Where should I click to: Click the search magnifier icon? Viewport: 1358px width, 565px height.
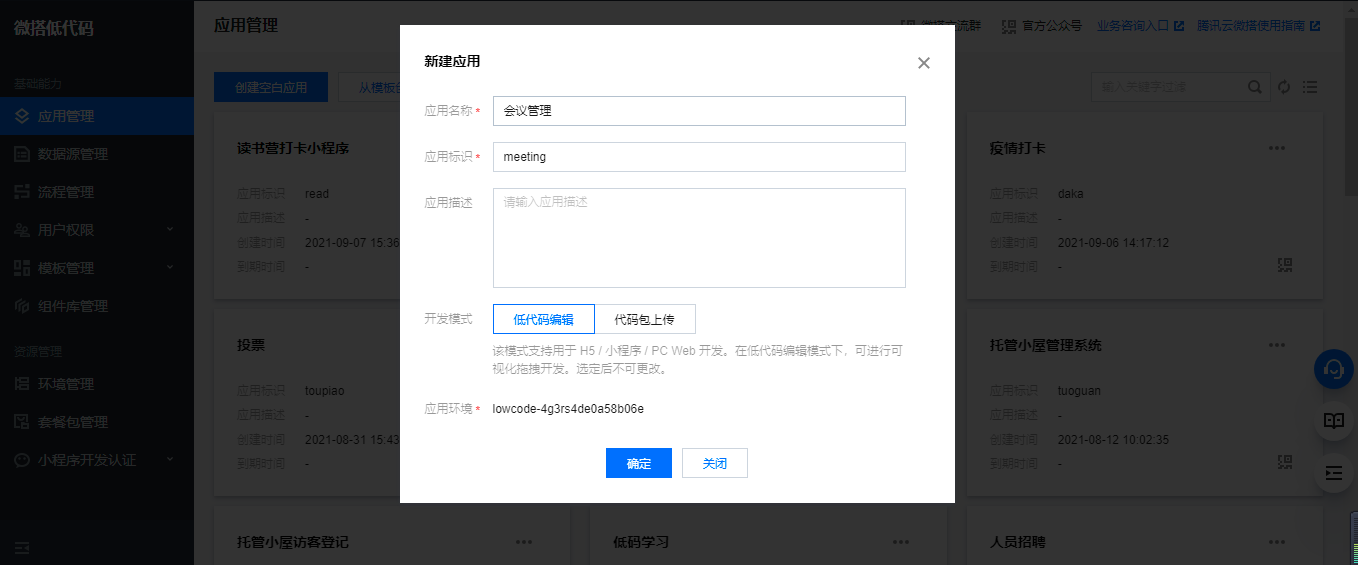pos(1254,87)
